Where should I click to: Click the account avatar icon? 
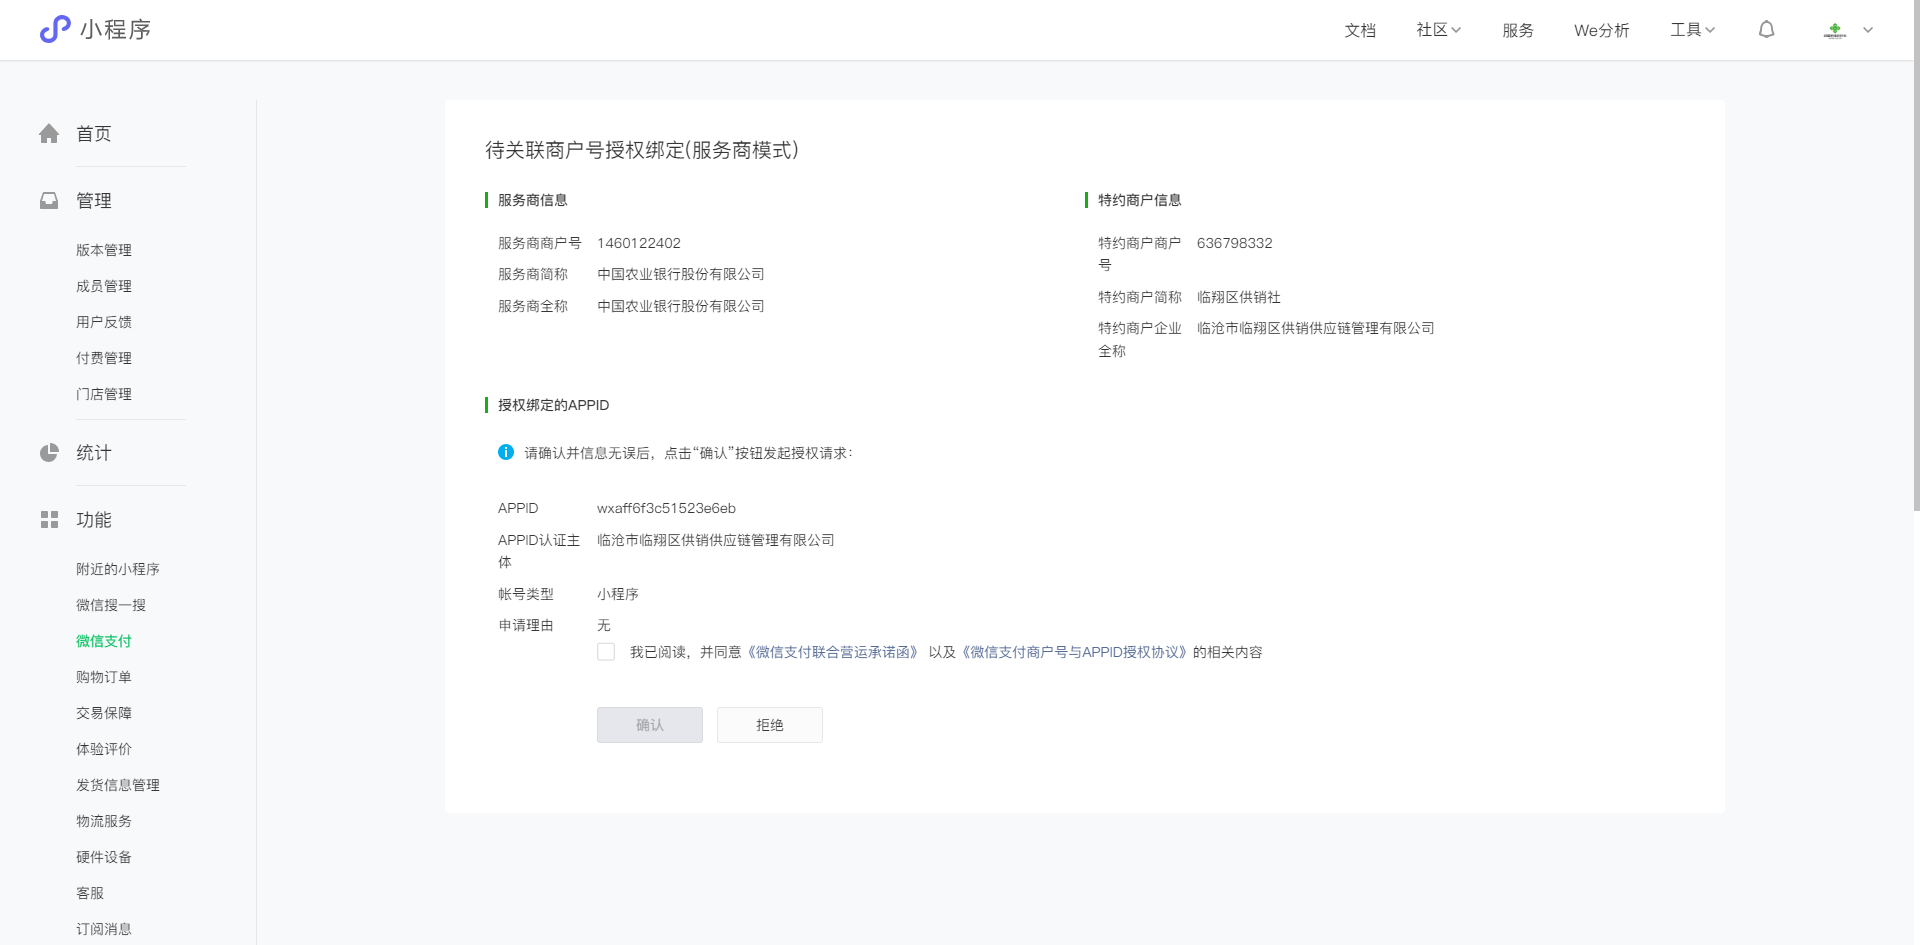point(1835,30)
